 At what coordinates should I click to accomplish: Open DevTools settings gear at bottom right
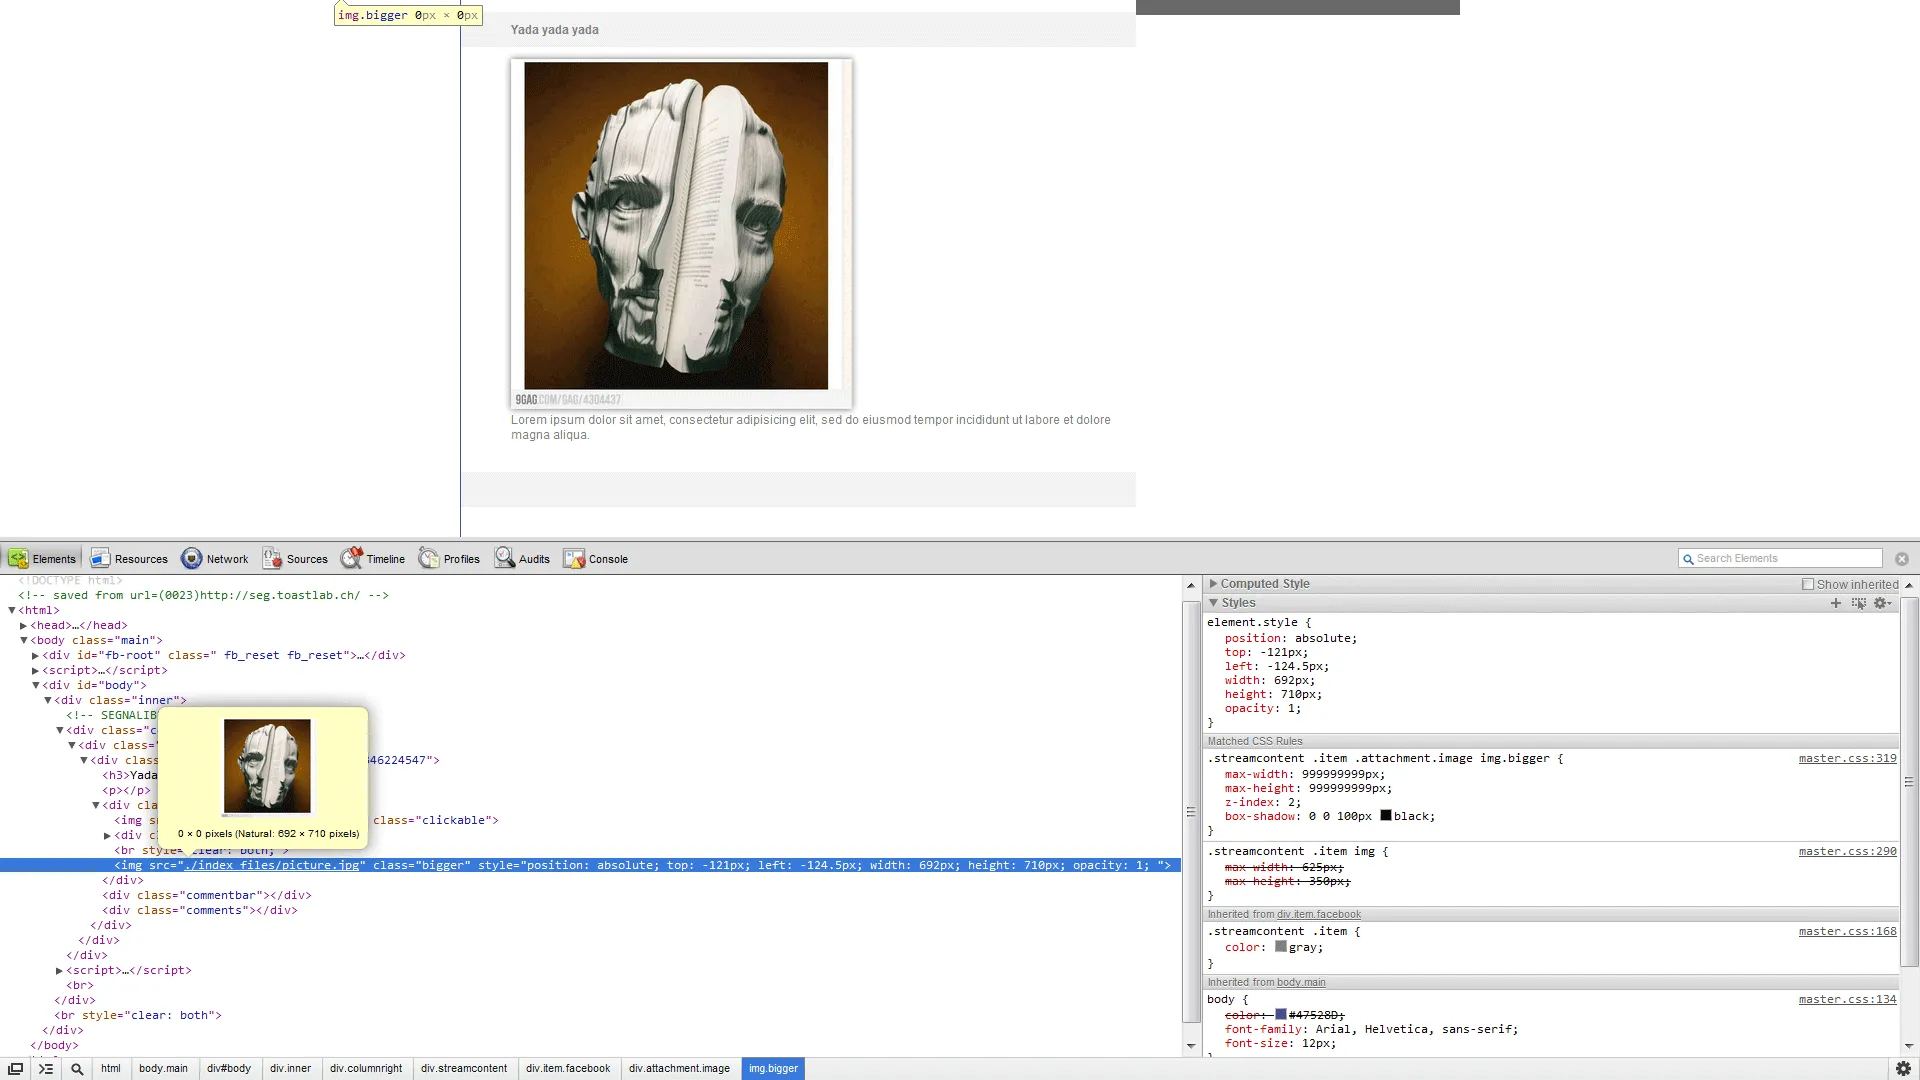tap(1903, 1068)
